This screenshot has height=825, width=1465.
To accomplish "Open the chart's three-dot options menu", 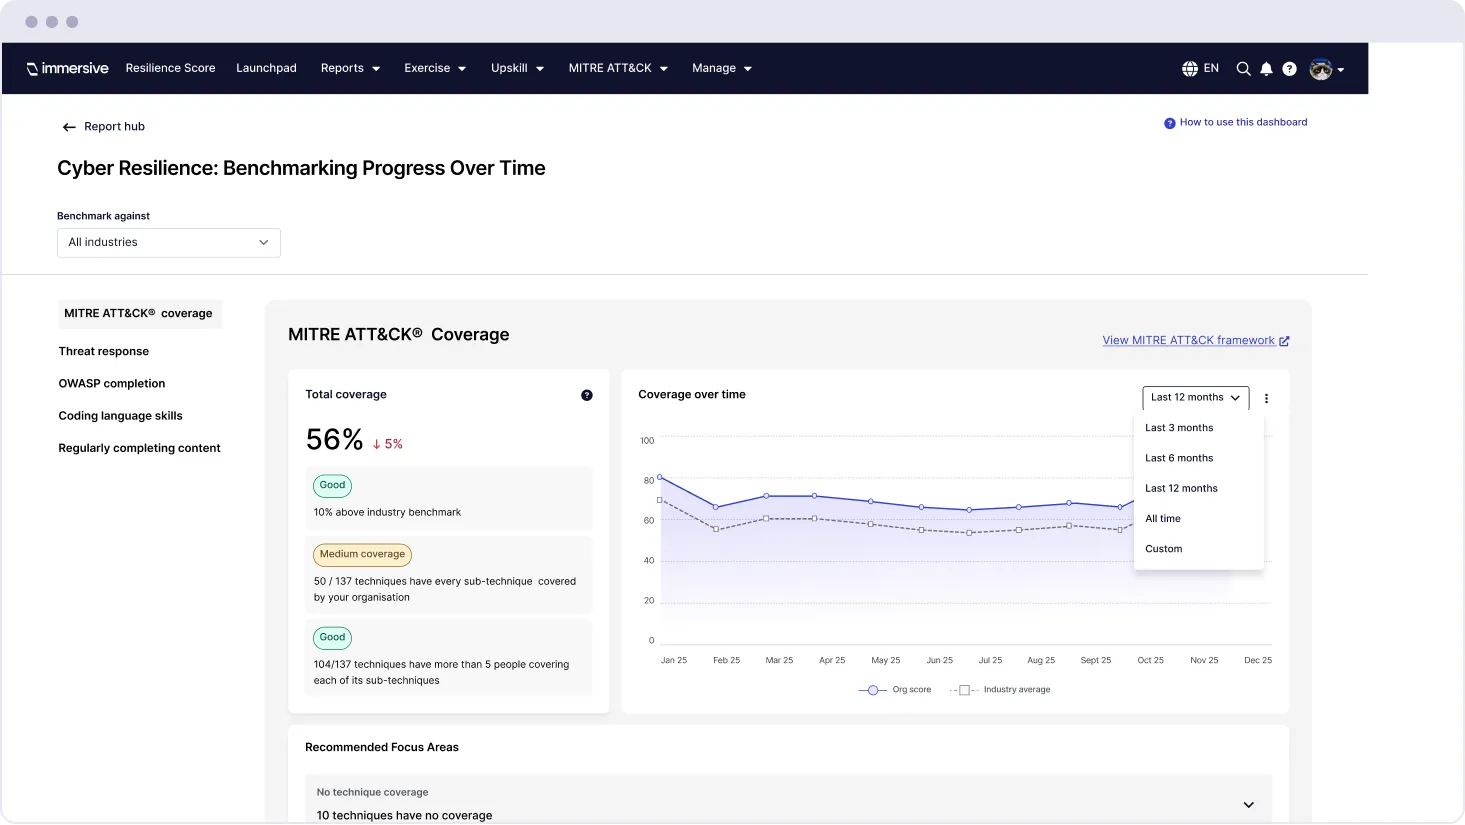I will 1266,398.
